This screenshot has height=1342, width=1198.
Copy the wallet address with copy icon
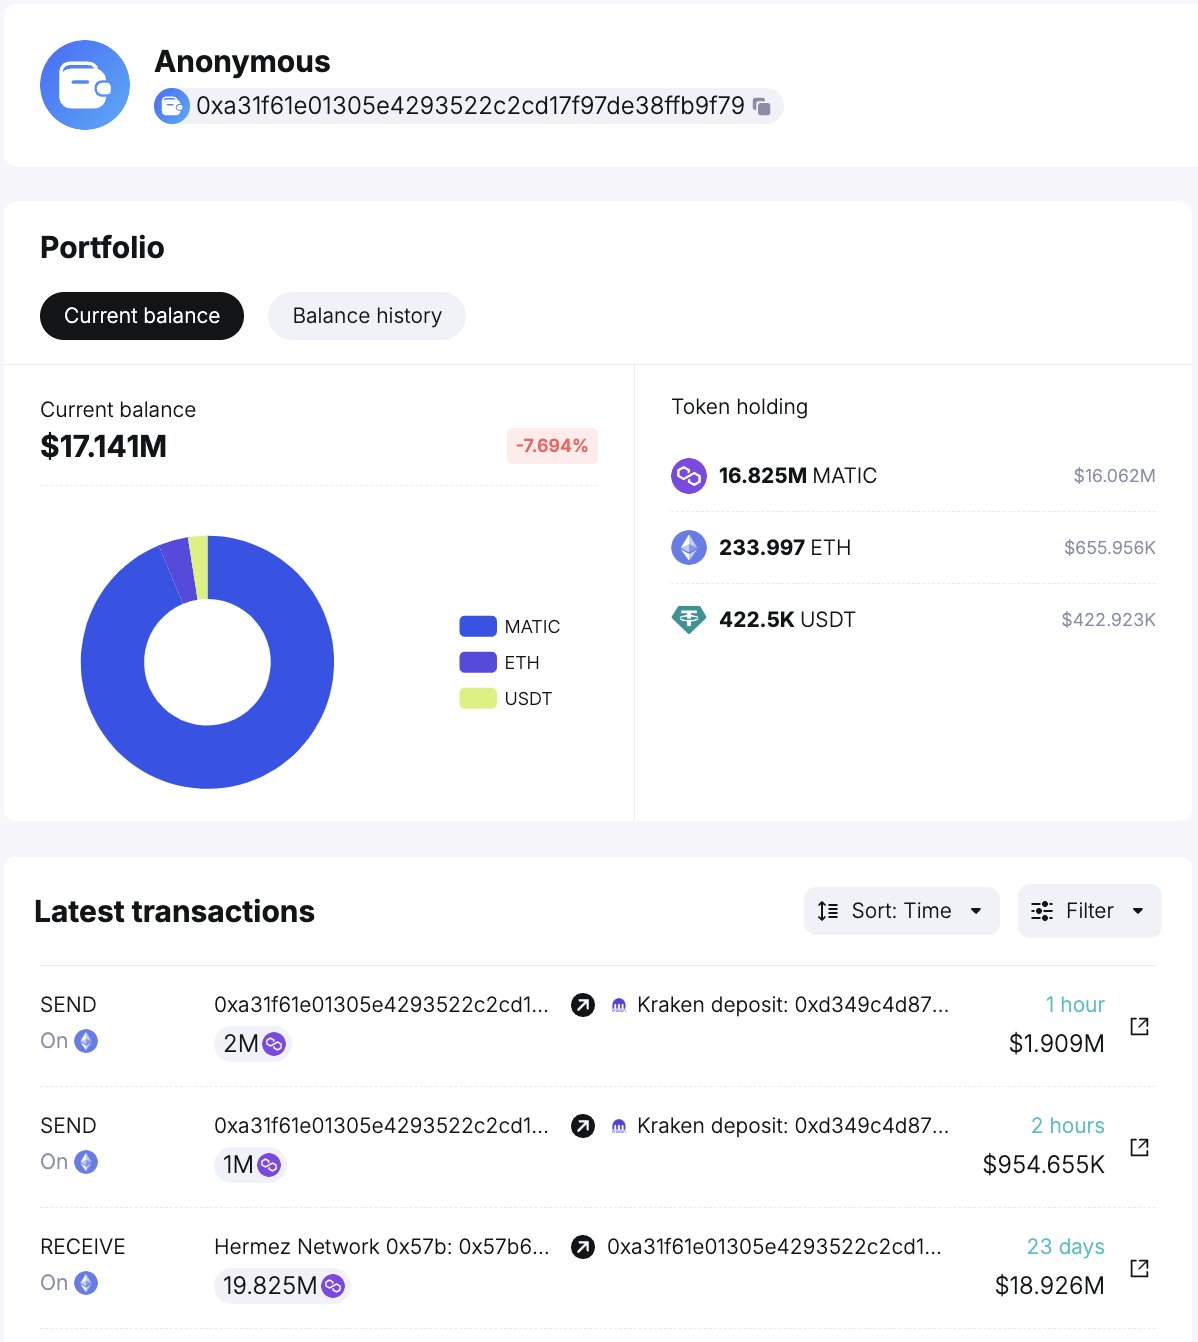coord(762,106)
